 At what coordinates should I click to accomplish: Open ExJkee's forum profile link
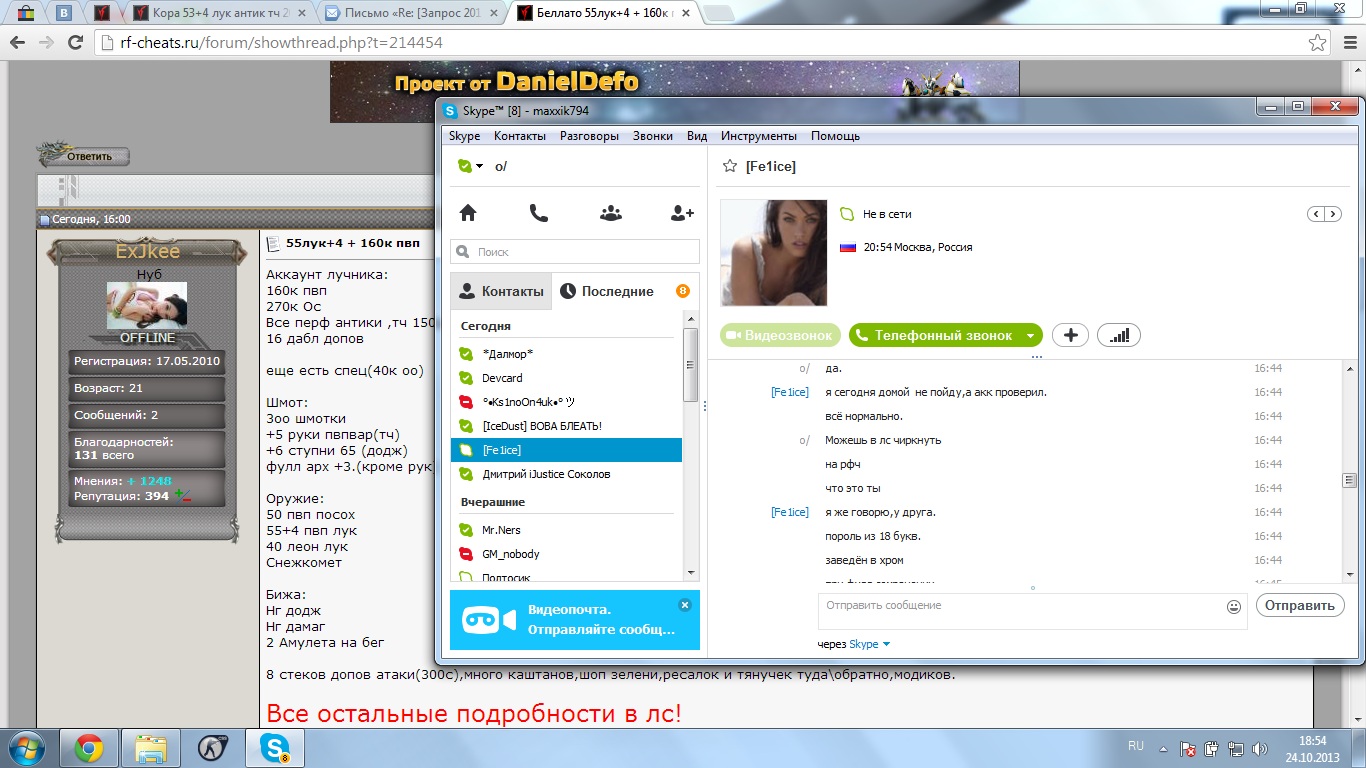click(147, 251)
